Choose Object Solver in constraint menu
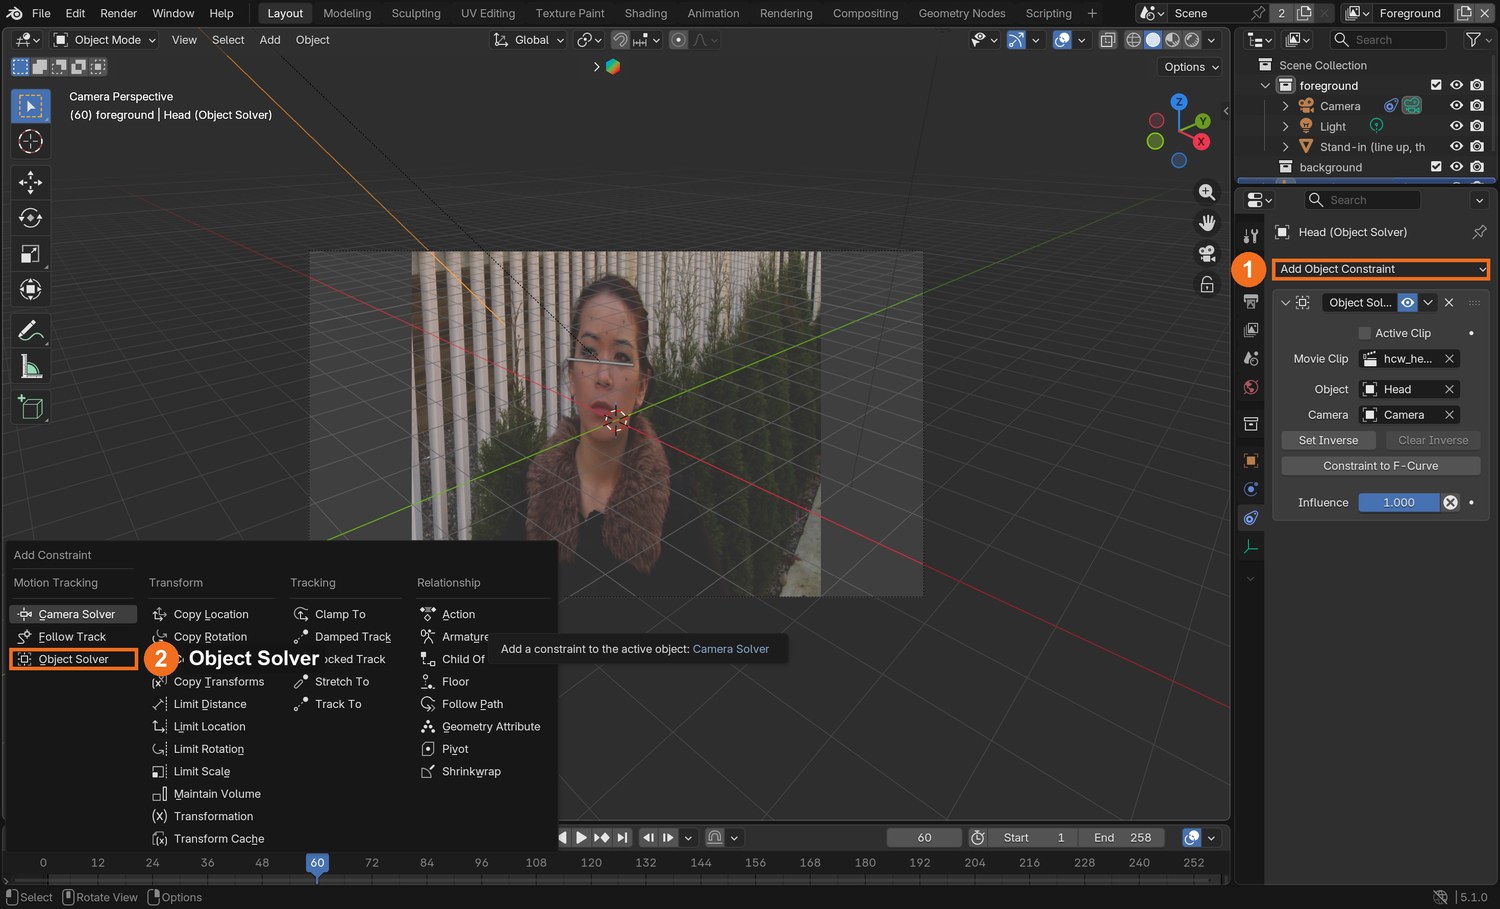Image resolution: width=1500 pixels, height=909 pixels. point(73,659)
